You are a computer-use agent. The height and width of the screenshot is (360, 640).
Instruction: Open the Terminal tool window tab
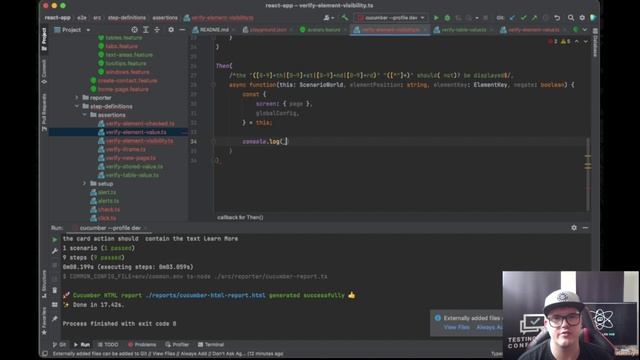(x=211, y=344)
